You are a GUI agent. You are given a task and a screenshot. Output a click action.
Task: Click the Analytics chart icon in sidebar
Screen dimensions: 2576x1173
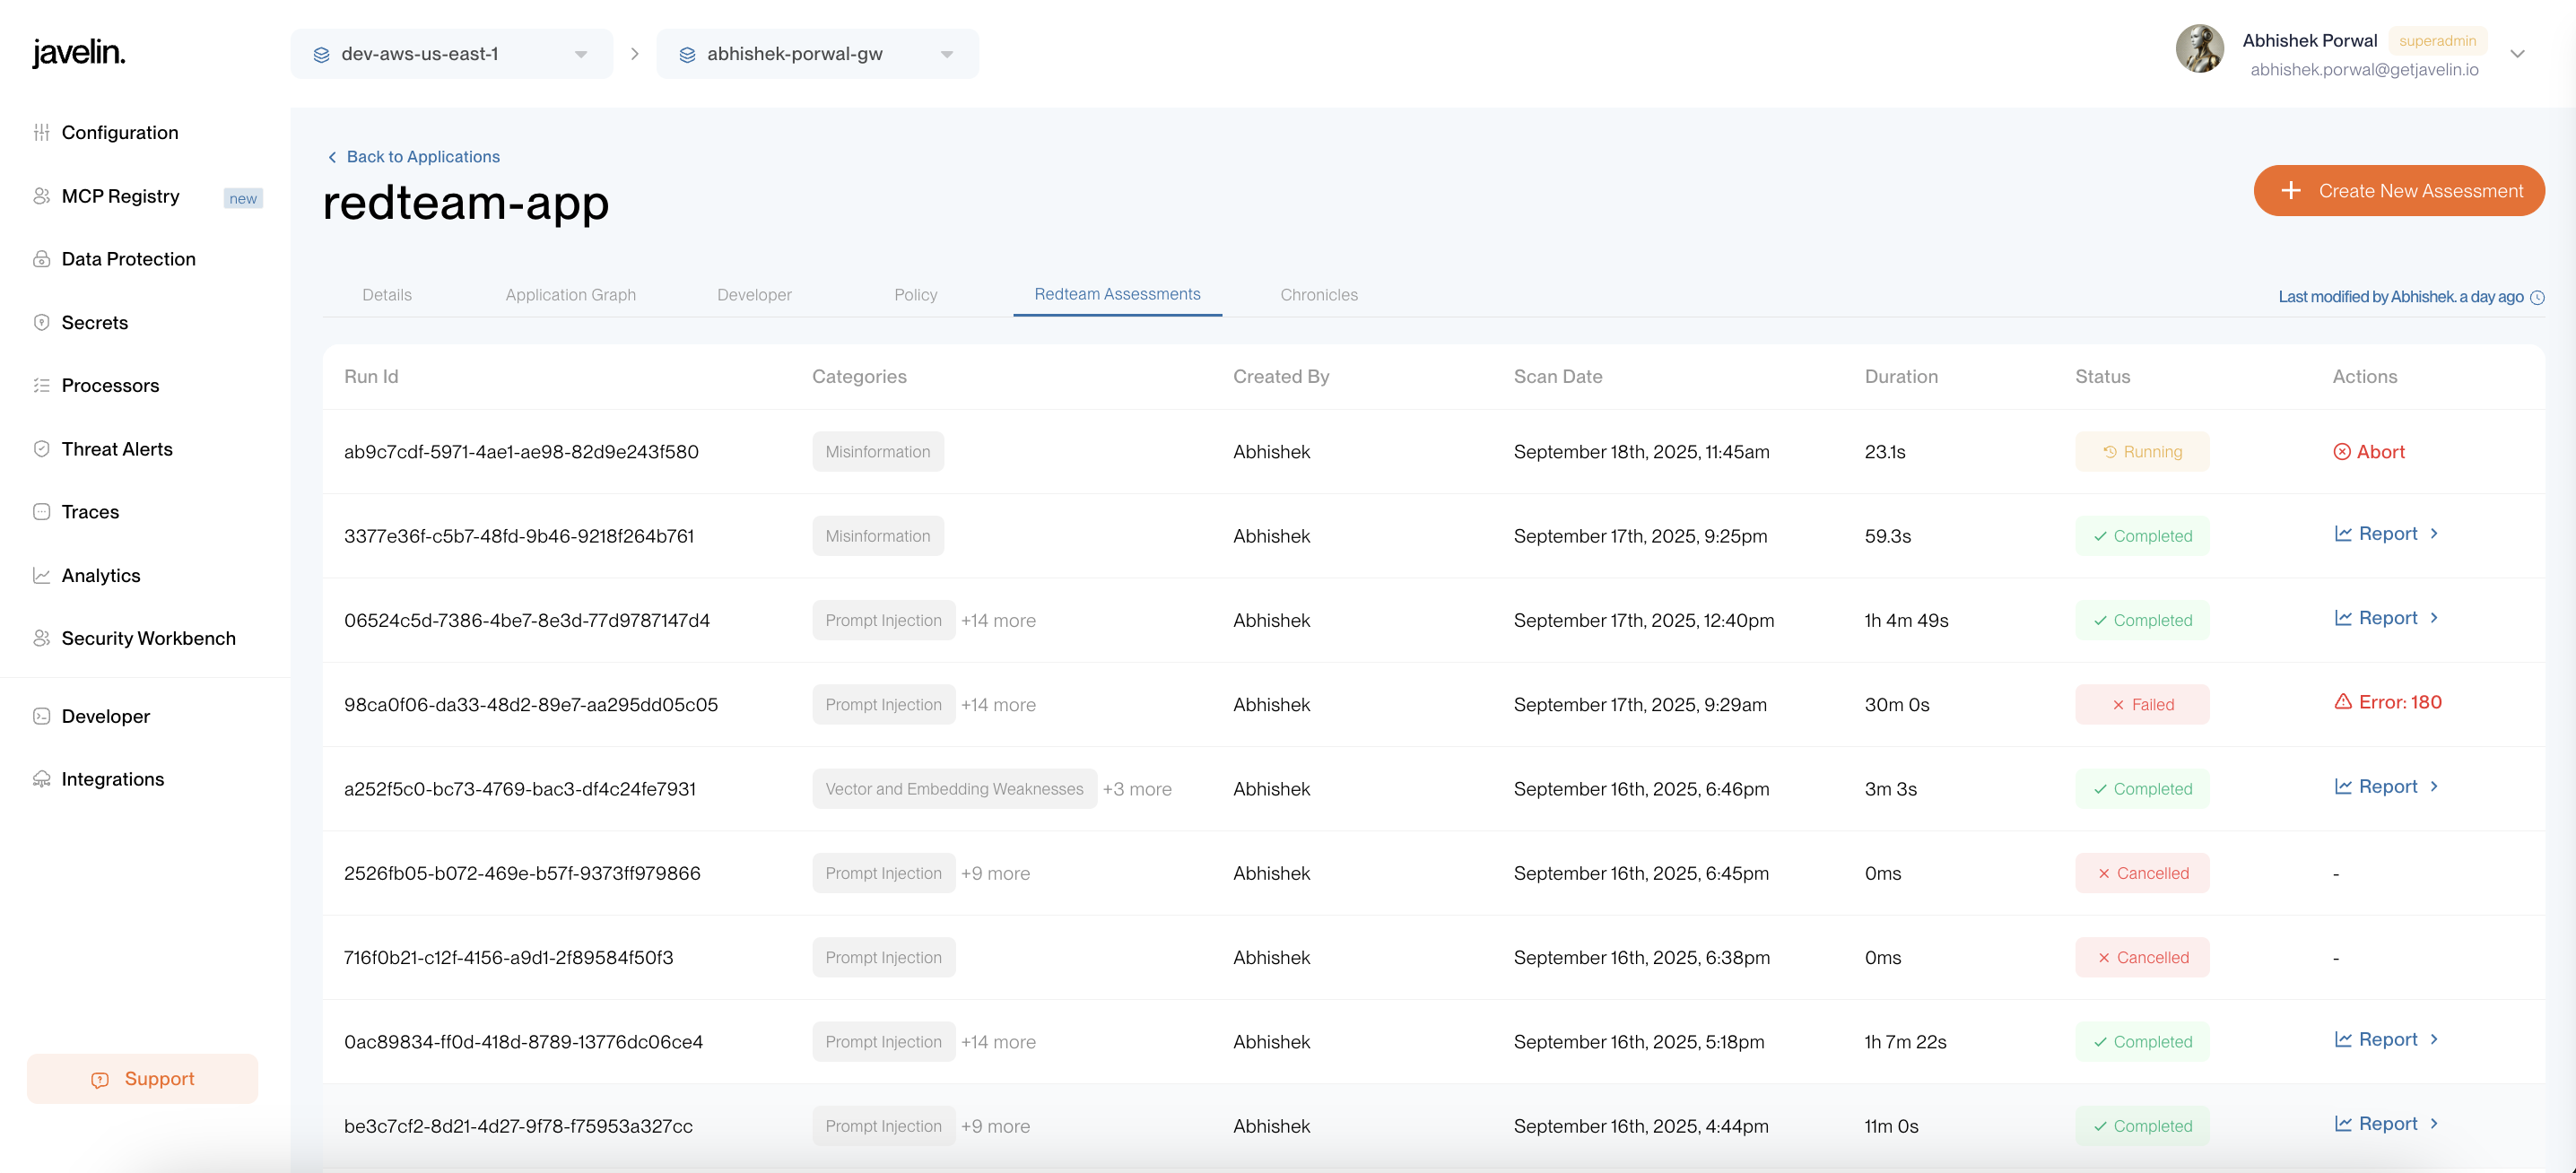[41, 575]
